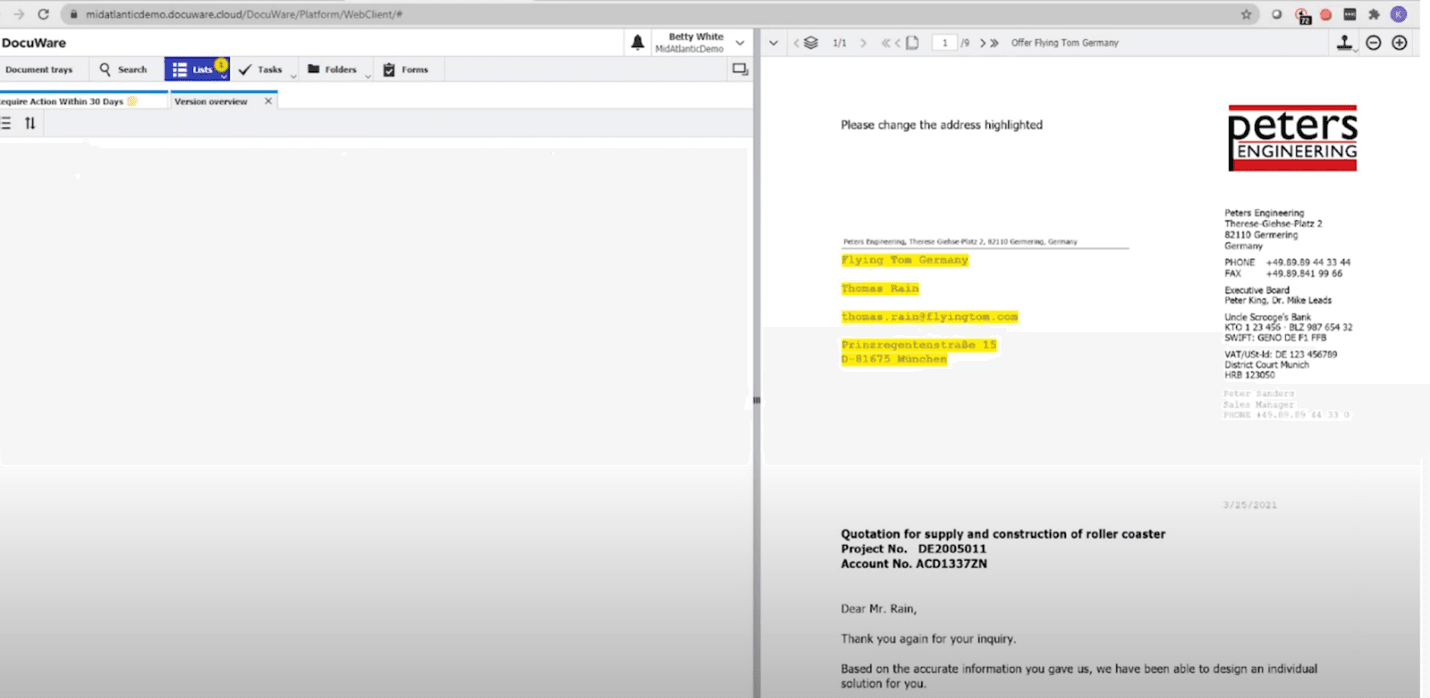The width and height of the screenshot is (1430, 698).
Task: Go to next document page
Action: click(983, 43)
